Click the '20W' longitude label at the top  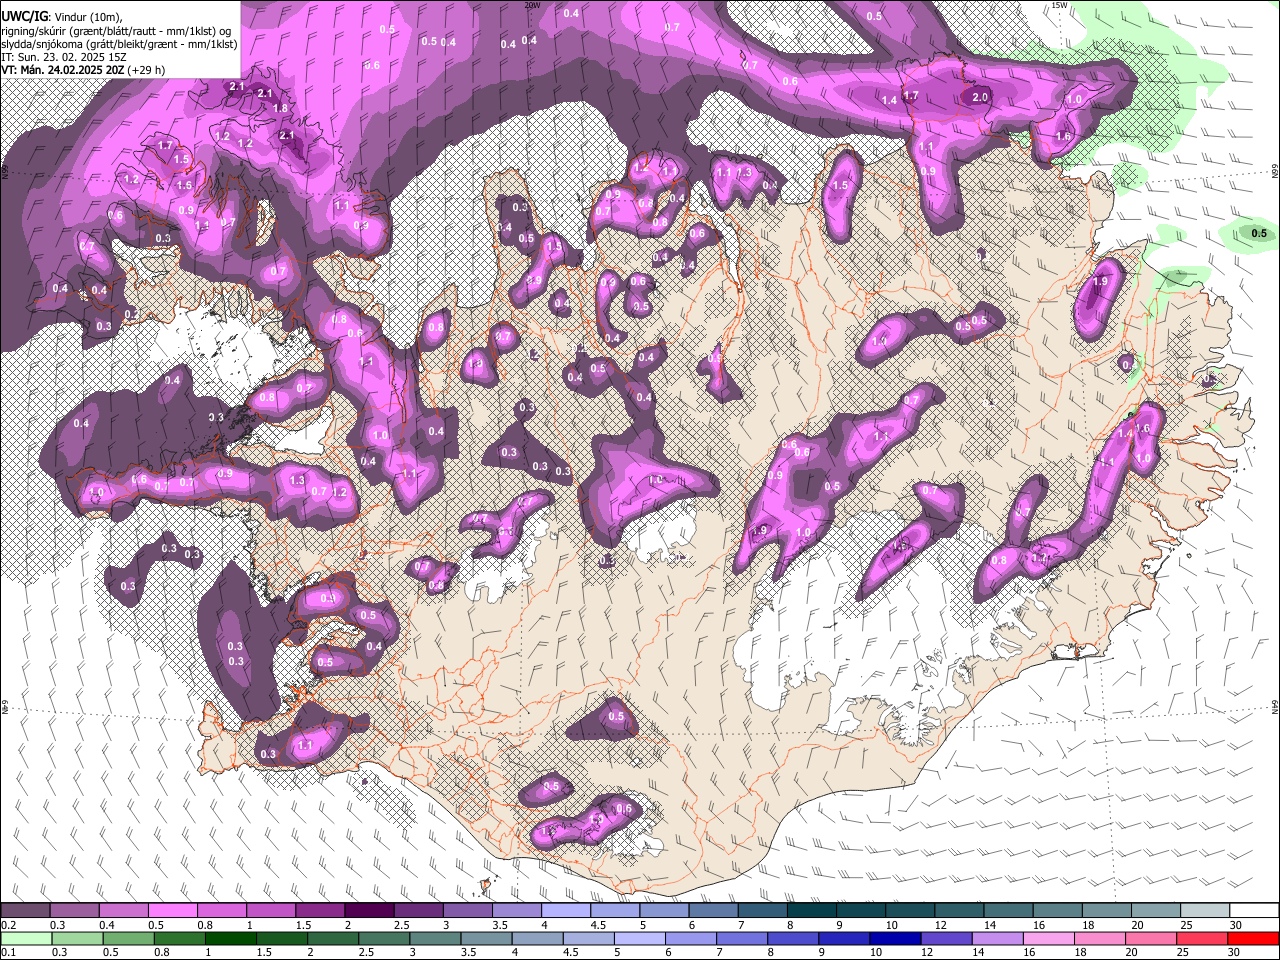(x=532, y=5)
